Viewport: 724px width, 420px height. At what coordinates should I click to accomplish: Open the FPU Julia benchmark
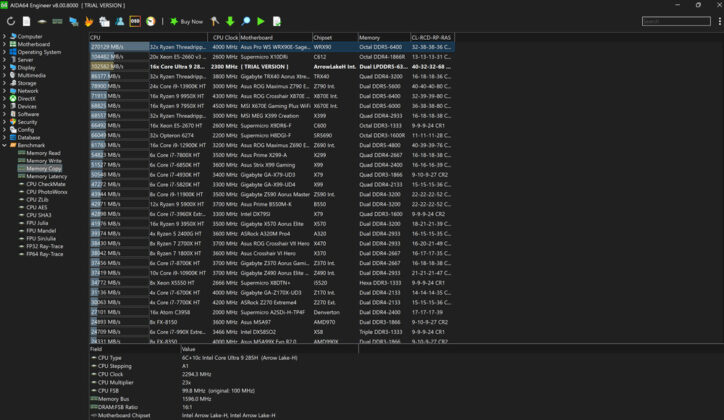(34, 223)
